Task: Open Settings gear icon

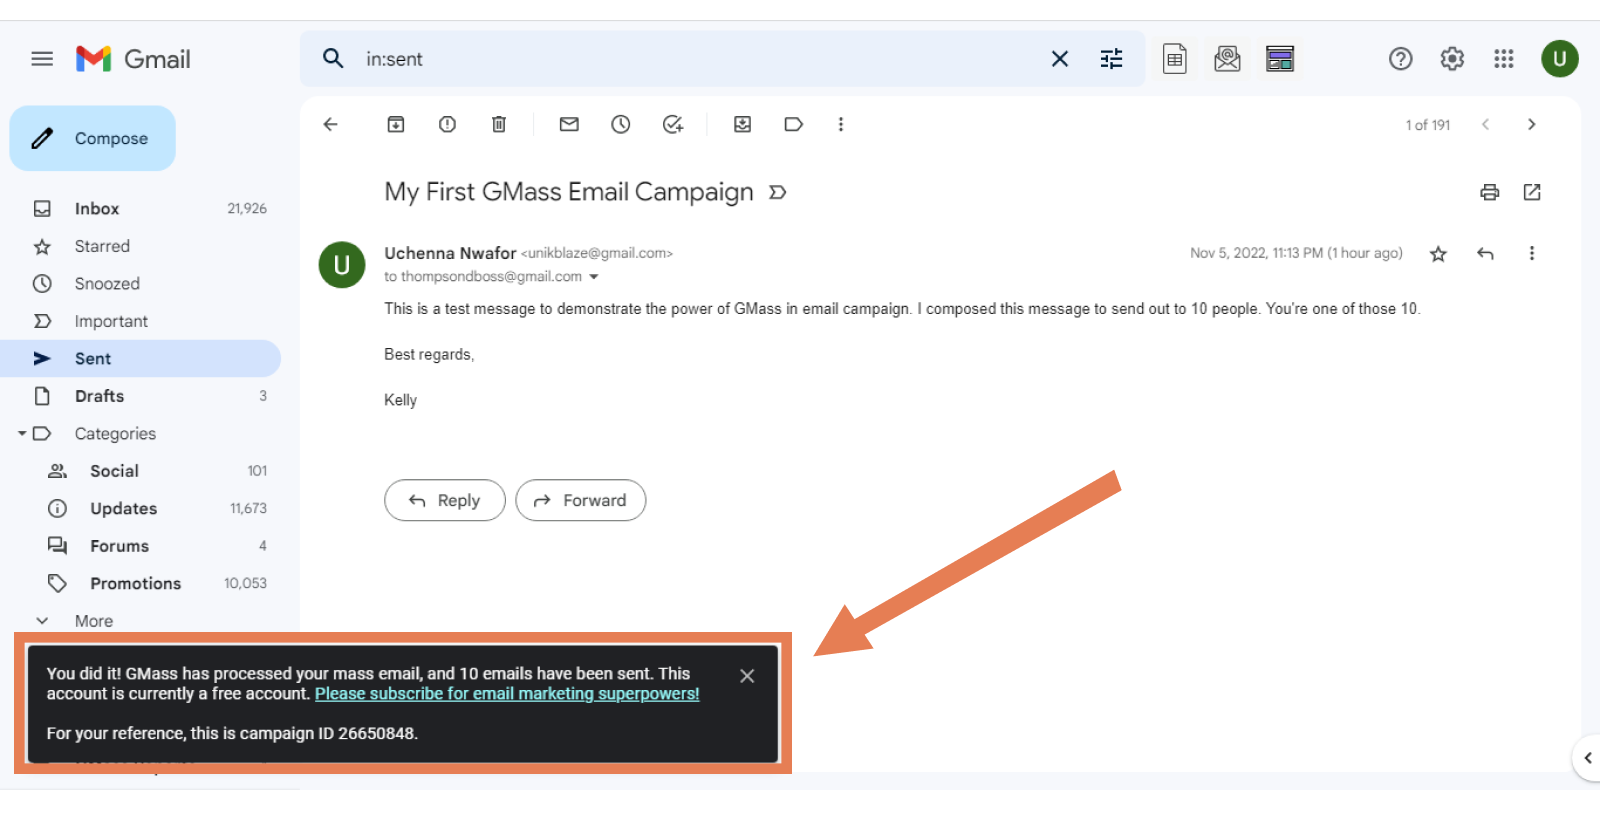Action: pos(1452,59)
